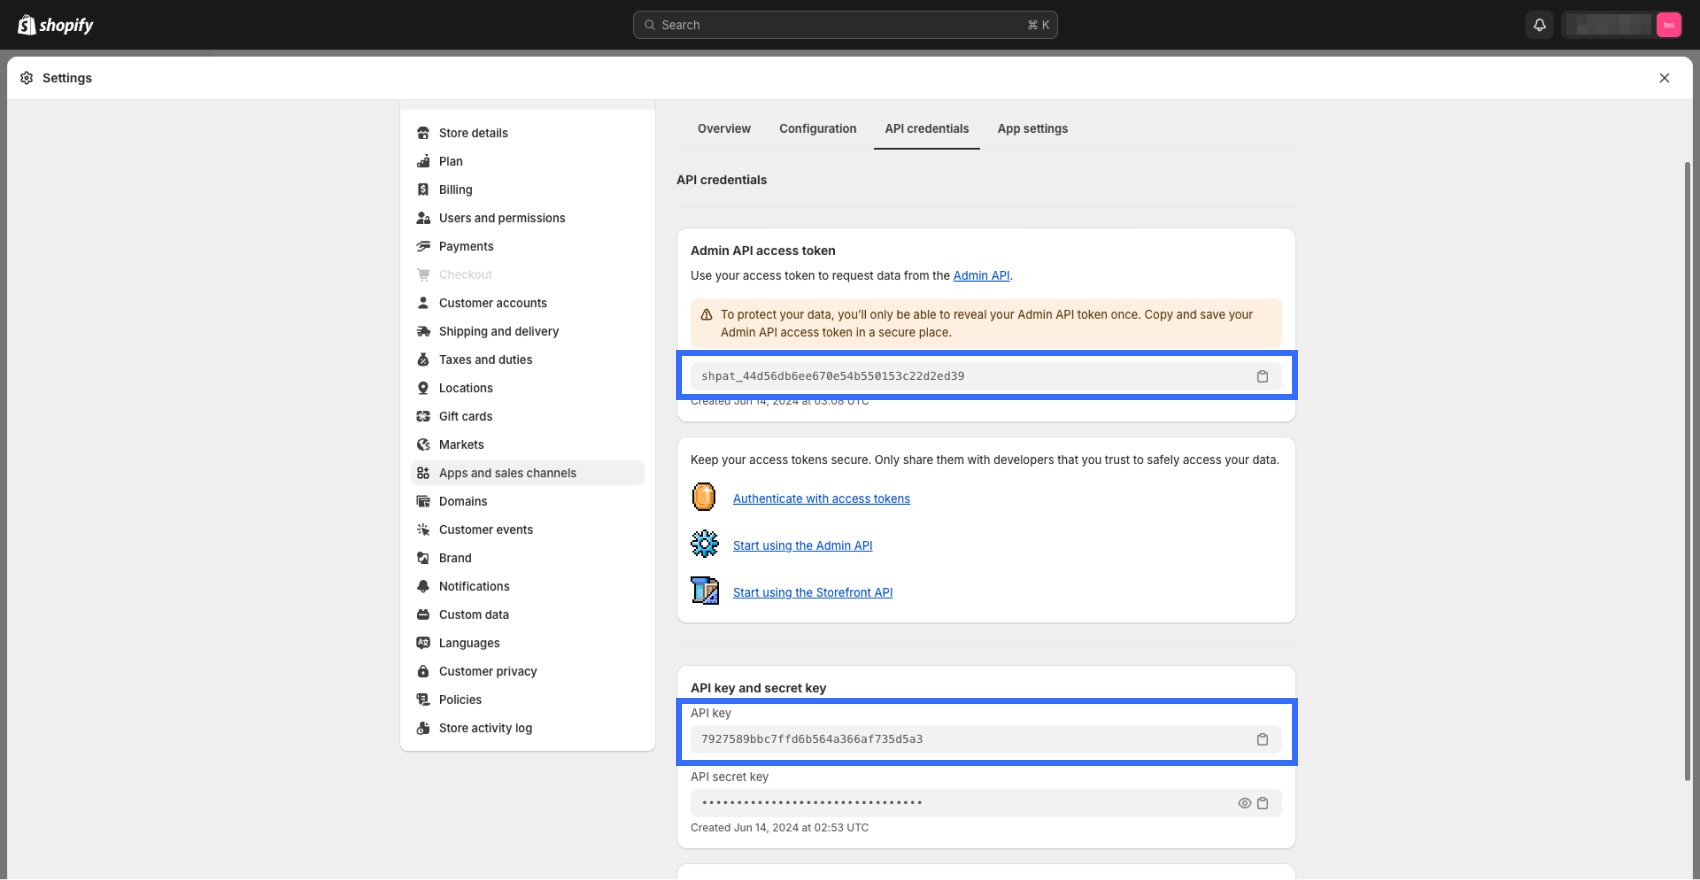Open the Configuration tab
This screenshot has width=1700, height=880.
[817, 129]
